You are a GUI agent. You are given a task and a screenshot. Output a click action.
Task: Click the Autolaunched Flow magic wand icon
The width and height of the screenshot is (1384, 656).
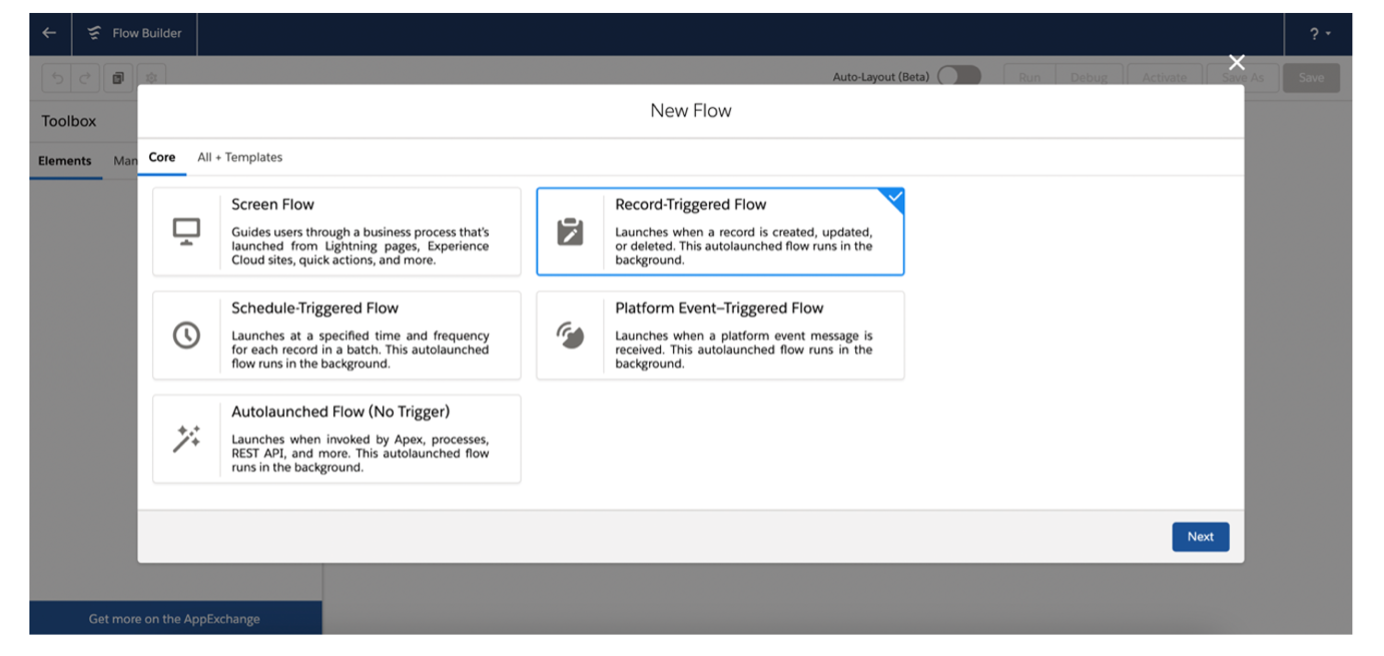(x=186, y=438)
